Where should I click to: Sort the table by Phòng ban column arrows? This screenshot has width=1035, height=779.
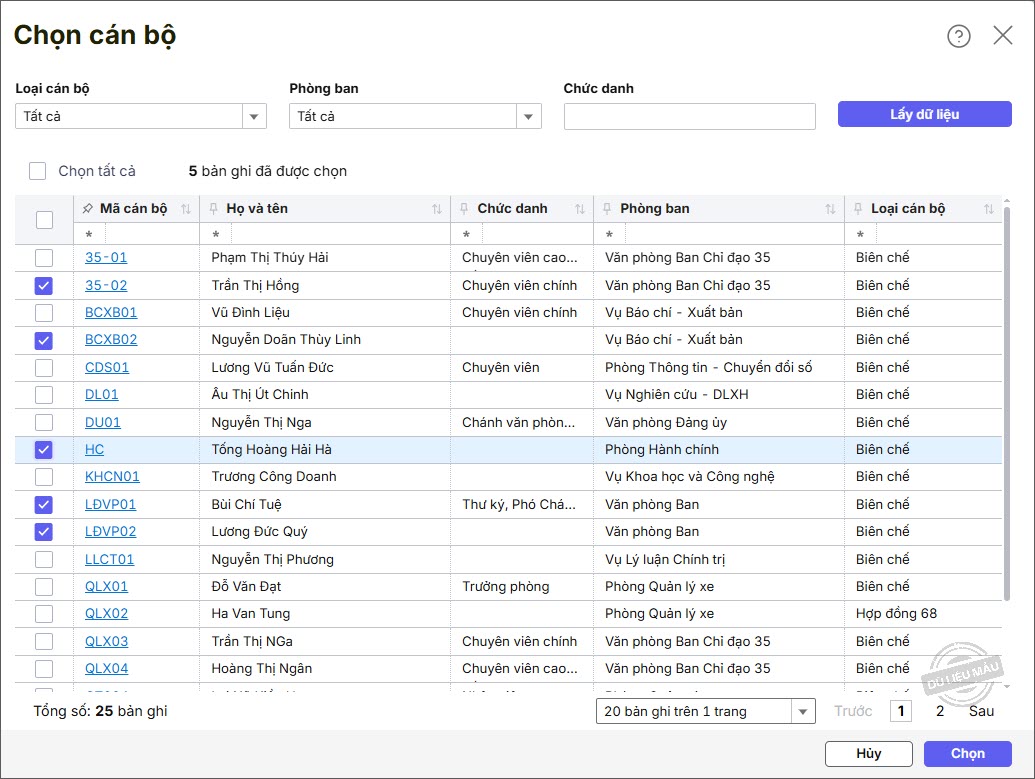pyautogui.click(x=830, y=209)
